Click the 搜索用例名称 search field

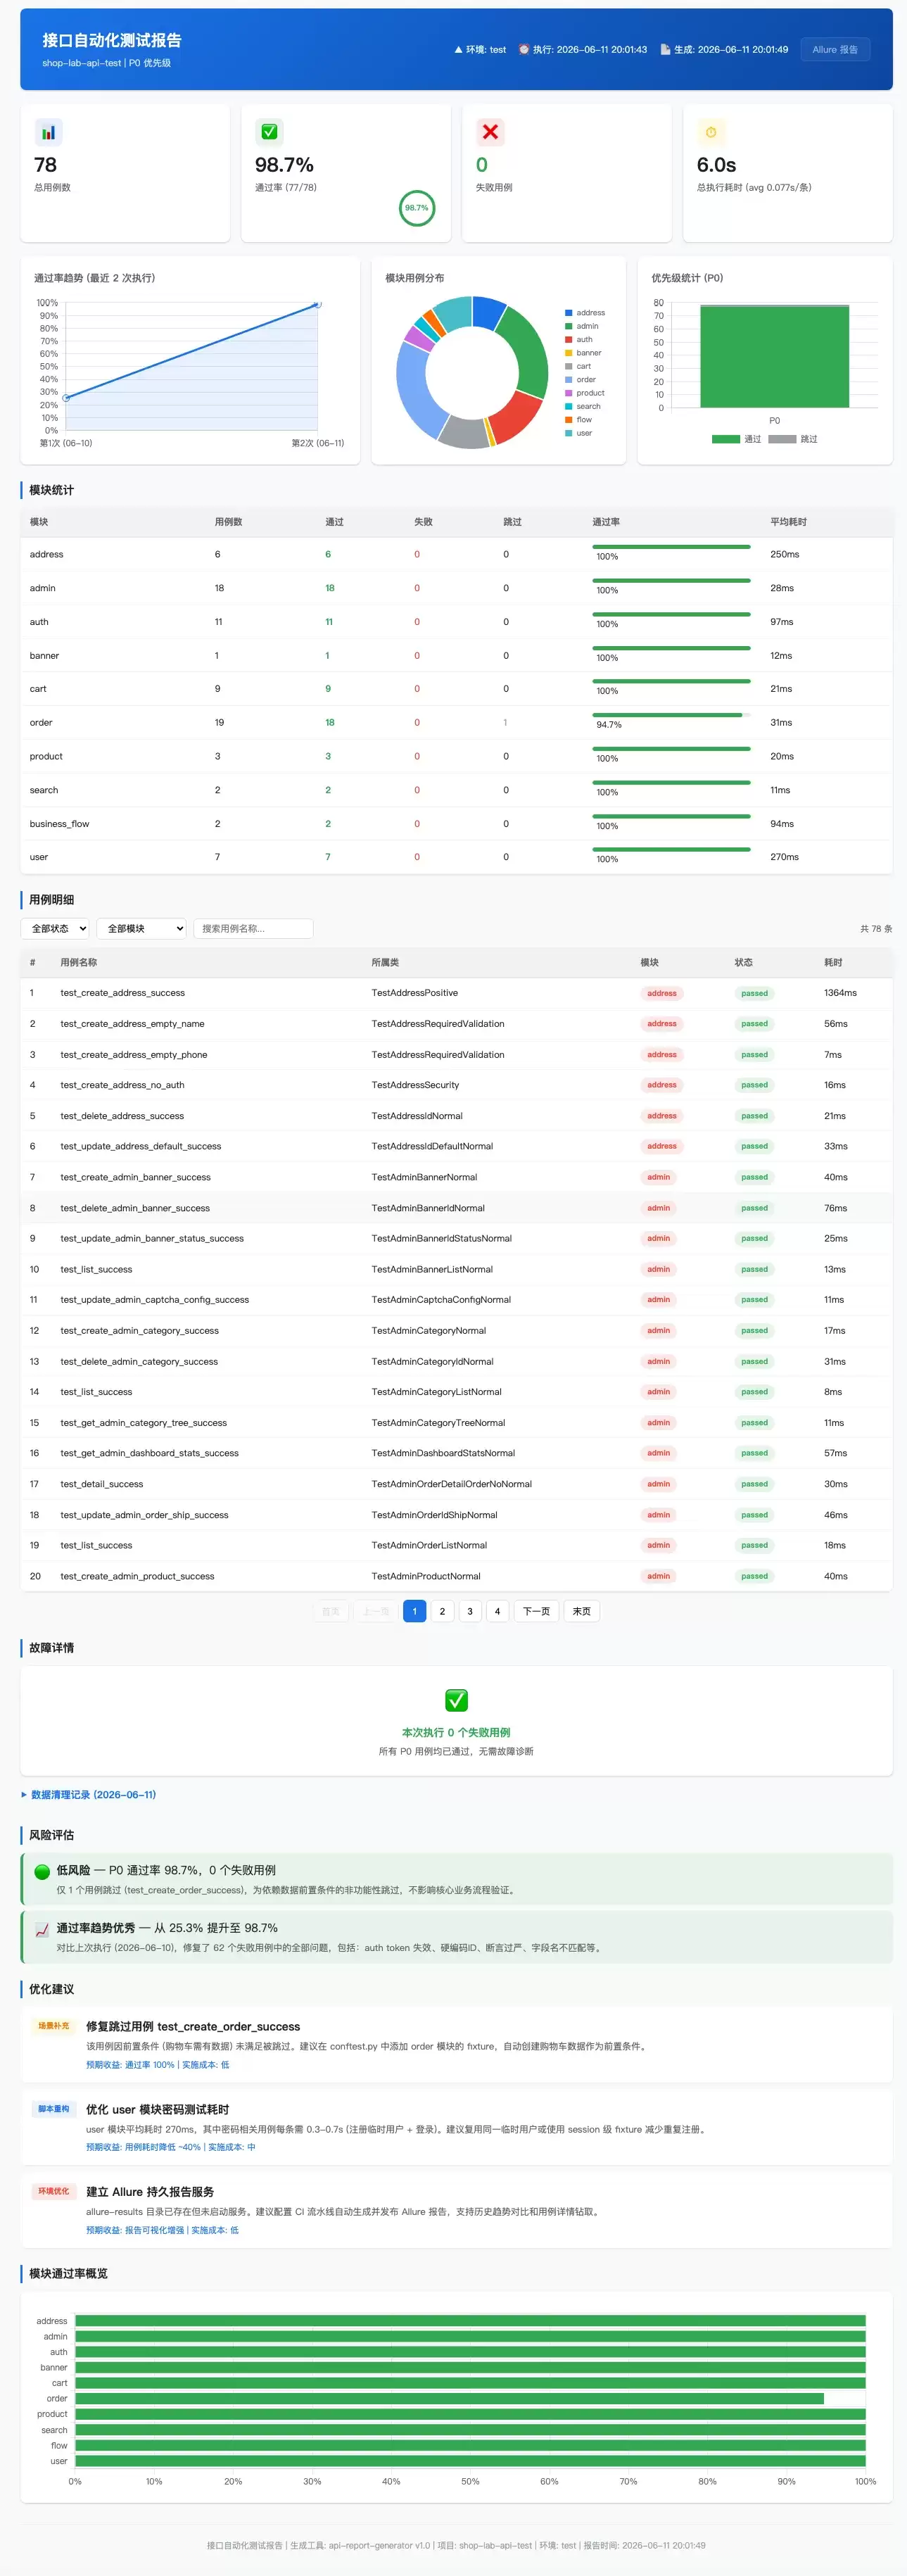pyautogui.click(x=253, y=929)
